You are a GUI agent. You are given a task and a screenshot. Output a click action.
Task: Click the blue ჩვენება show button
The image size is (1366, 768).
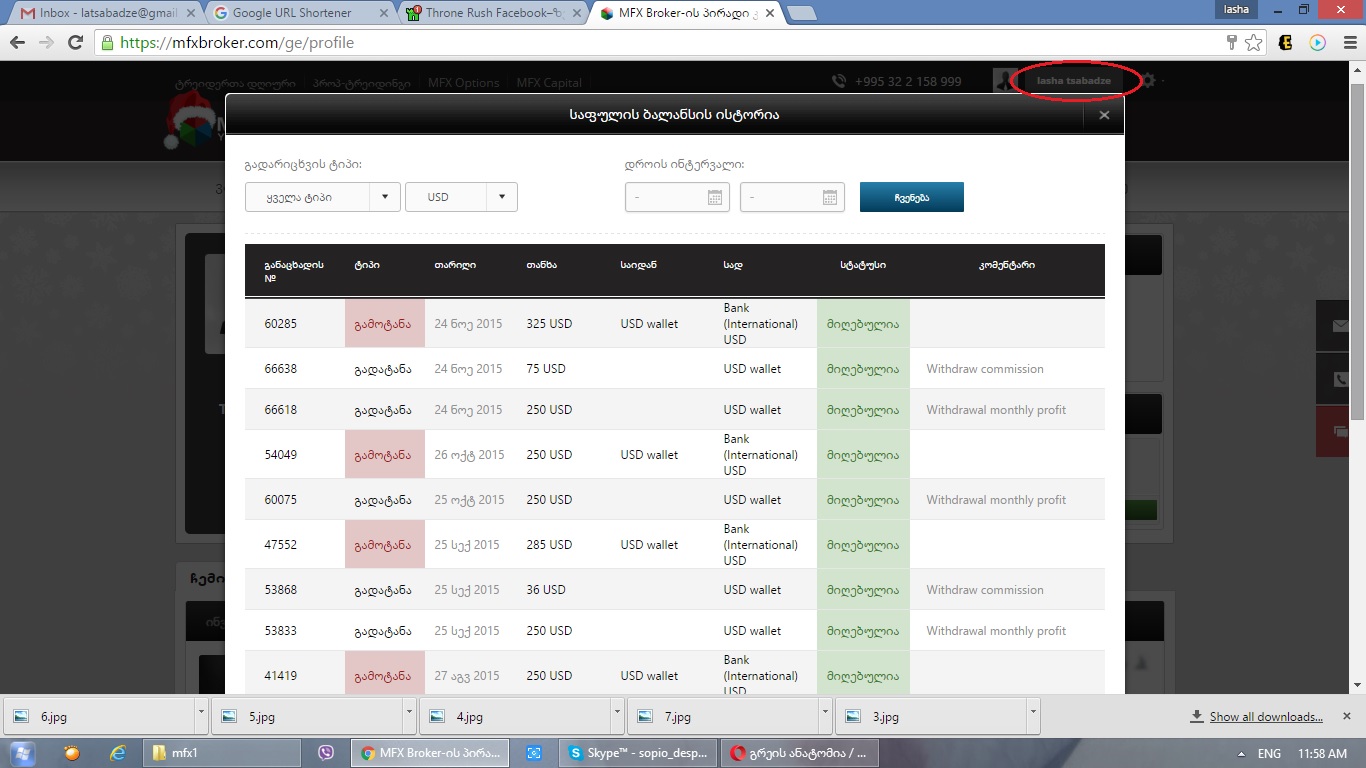point(912,197)
